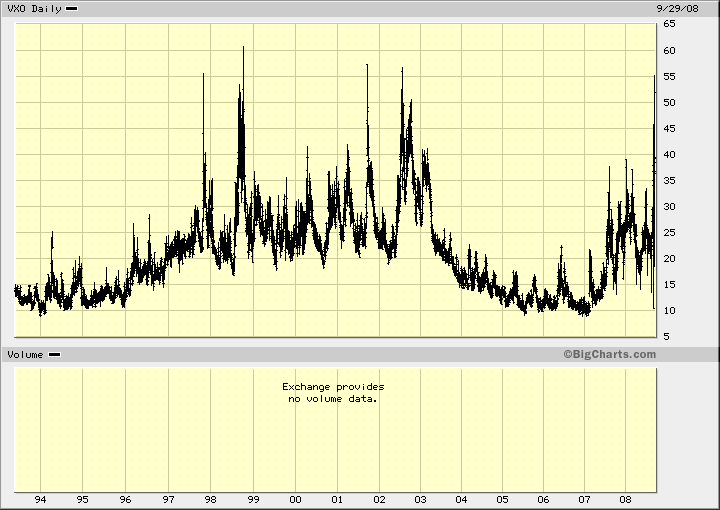Click the 05 year label on the time axis
The image size is (720, 510).
502,500
